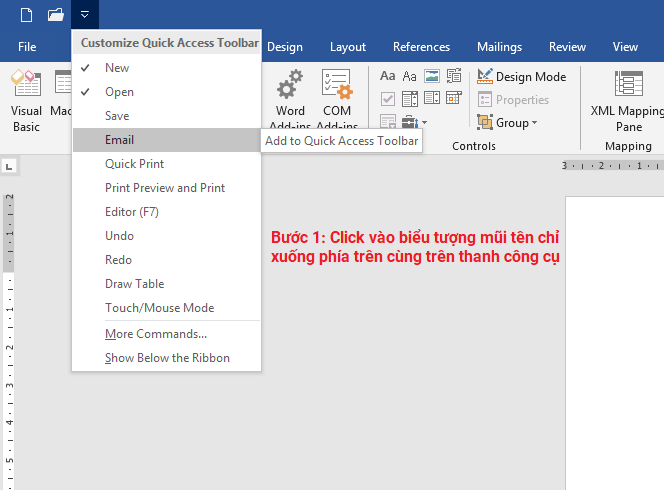Select Touch/Mouse Mode menu entry
Image resolution: width=664 pixels, height=490 pixels.
166,308
